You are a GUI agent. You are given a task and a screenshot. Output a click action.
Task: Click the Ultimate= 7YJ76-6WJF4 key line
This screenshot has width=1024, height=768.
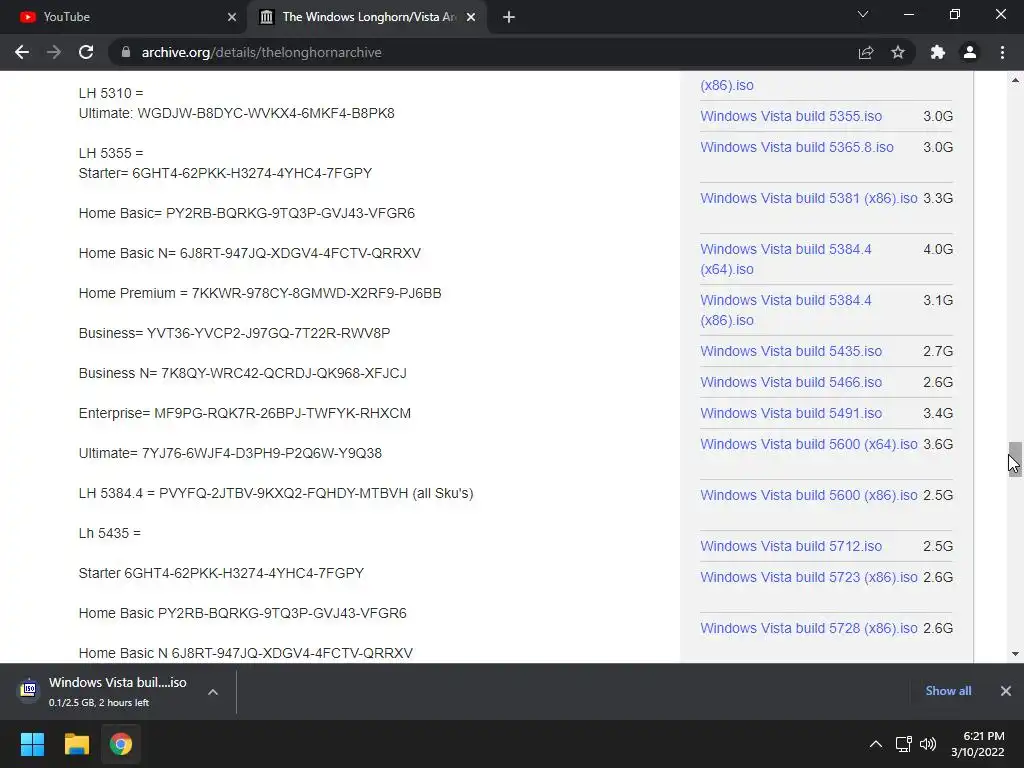230,453
